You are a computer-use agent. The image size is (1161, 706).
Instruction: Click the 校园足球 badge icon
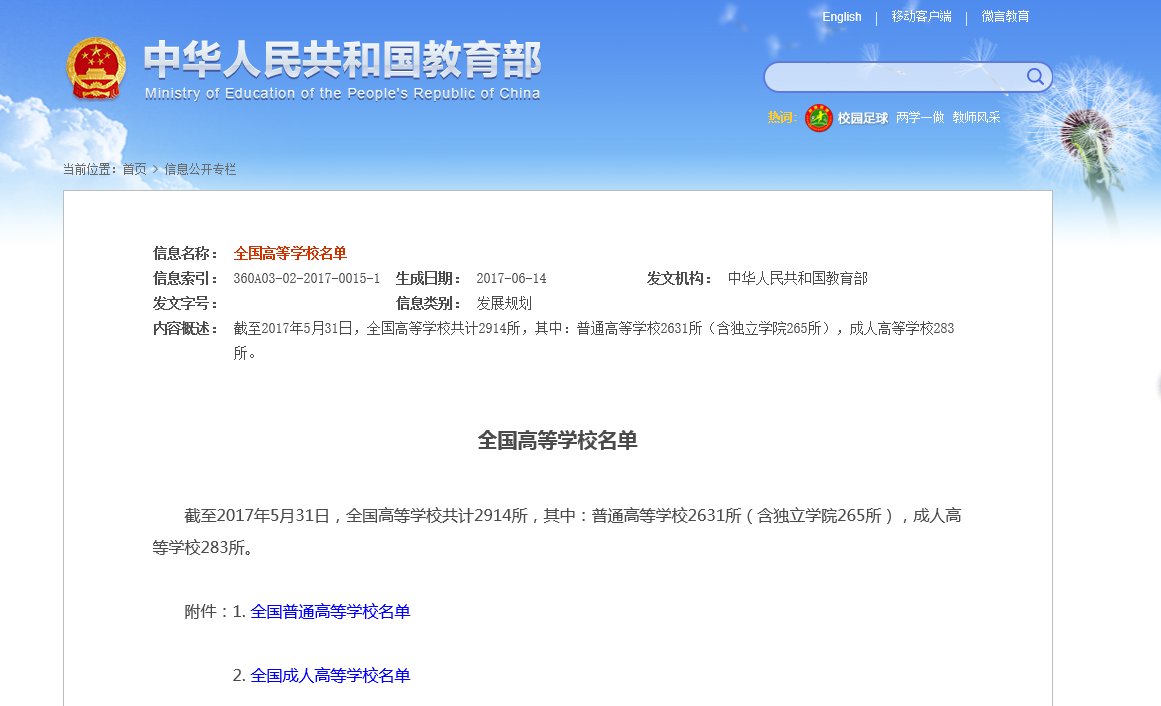818,117
